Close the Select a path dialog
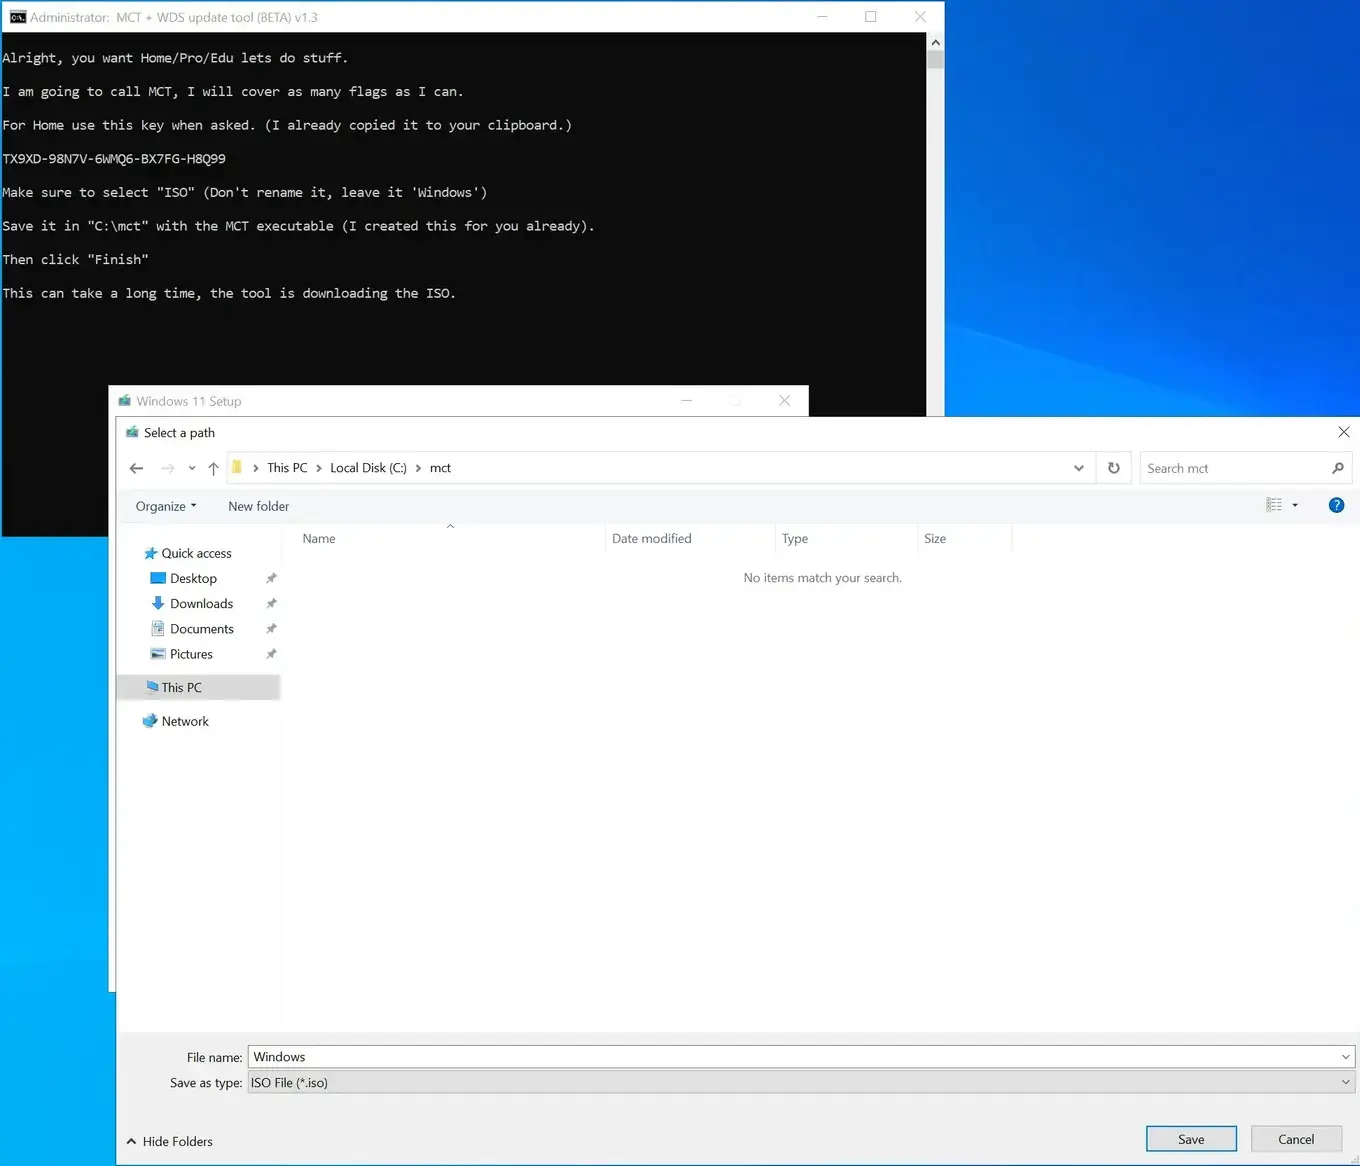 pos(1343,432)
